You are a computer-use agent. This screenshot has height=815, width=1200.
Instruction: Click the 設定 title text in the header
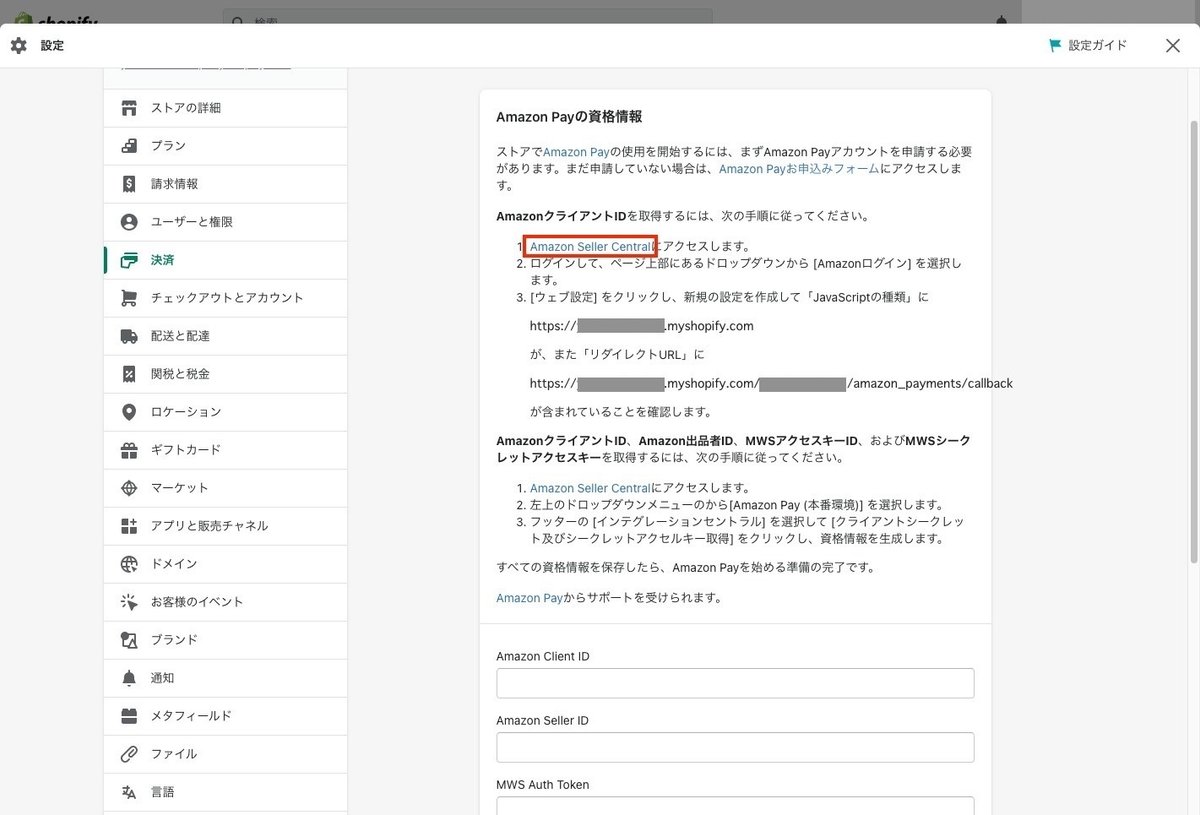(x=52, y=46)
